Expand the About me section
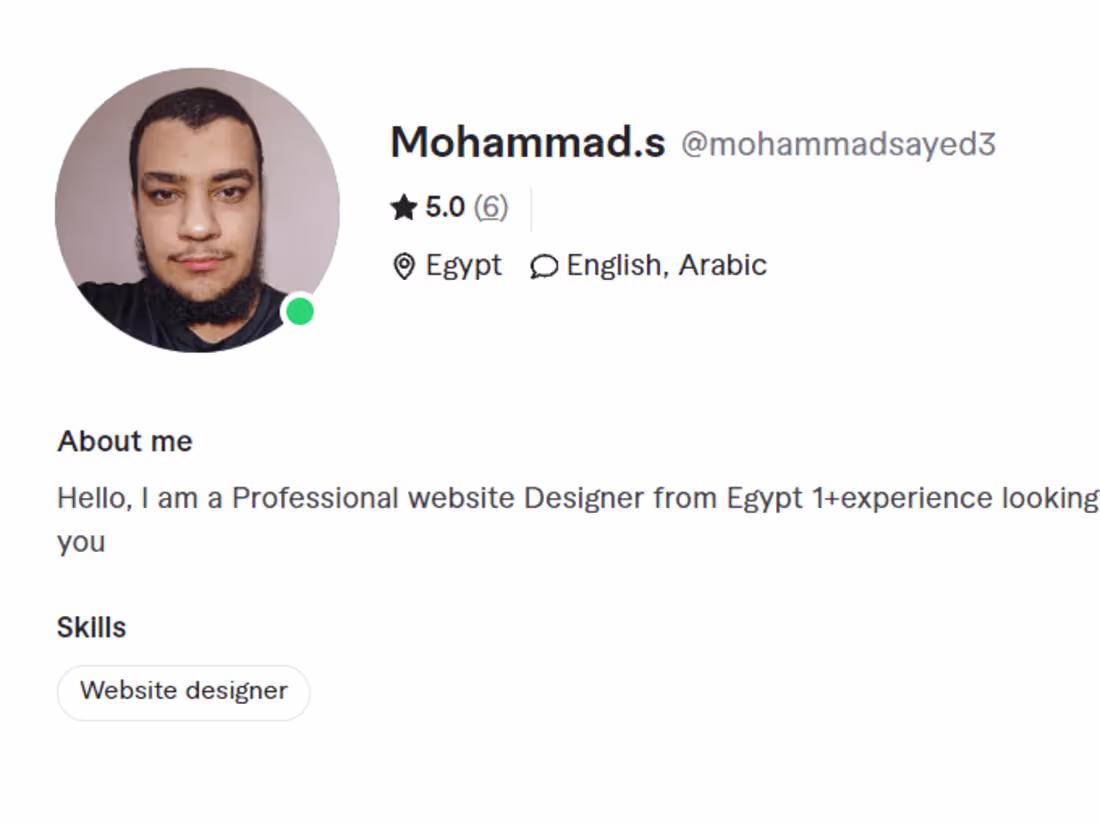Viewport: 1100px width, 825px height. tap(124, 441)
